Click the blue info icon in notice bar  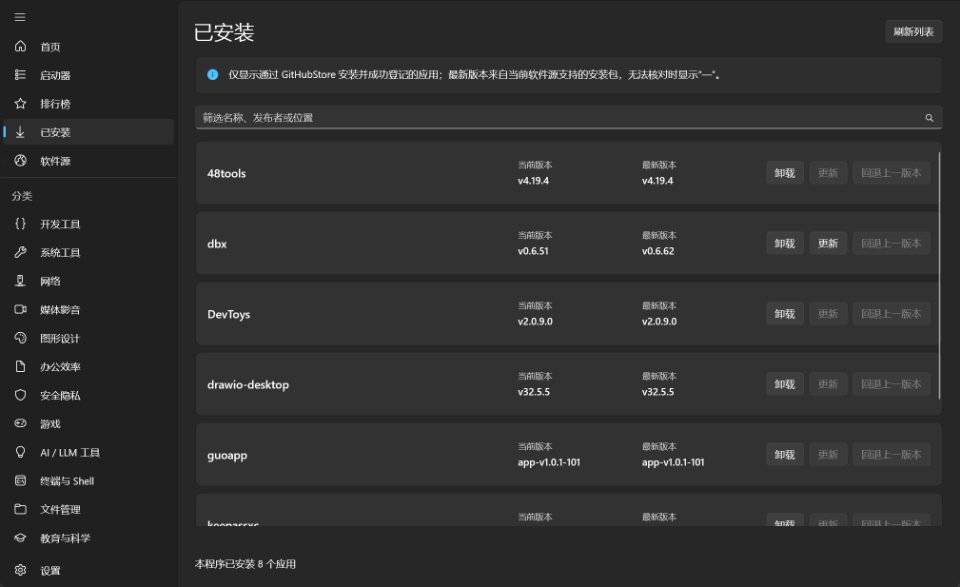point(212,75)
